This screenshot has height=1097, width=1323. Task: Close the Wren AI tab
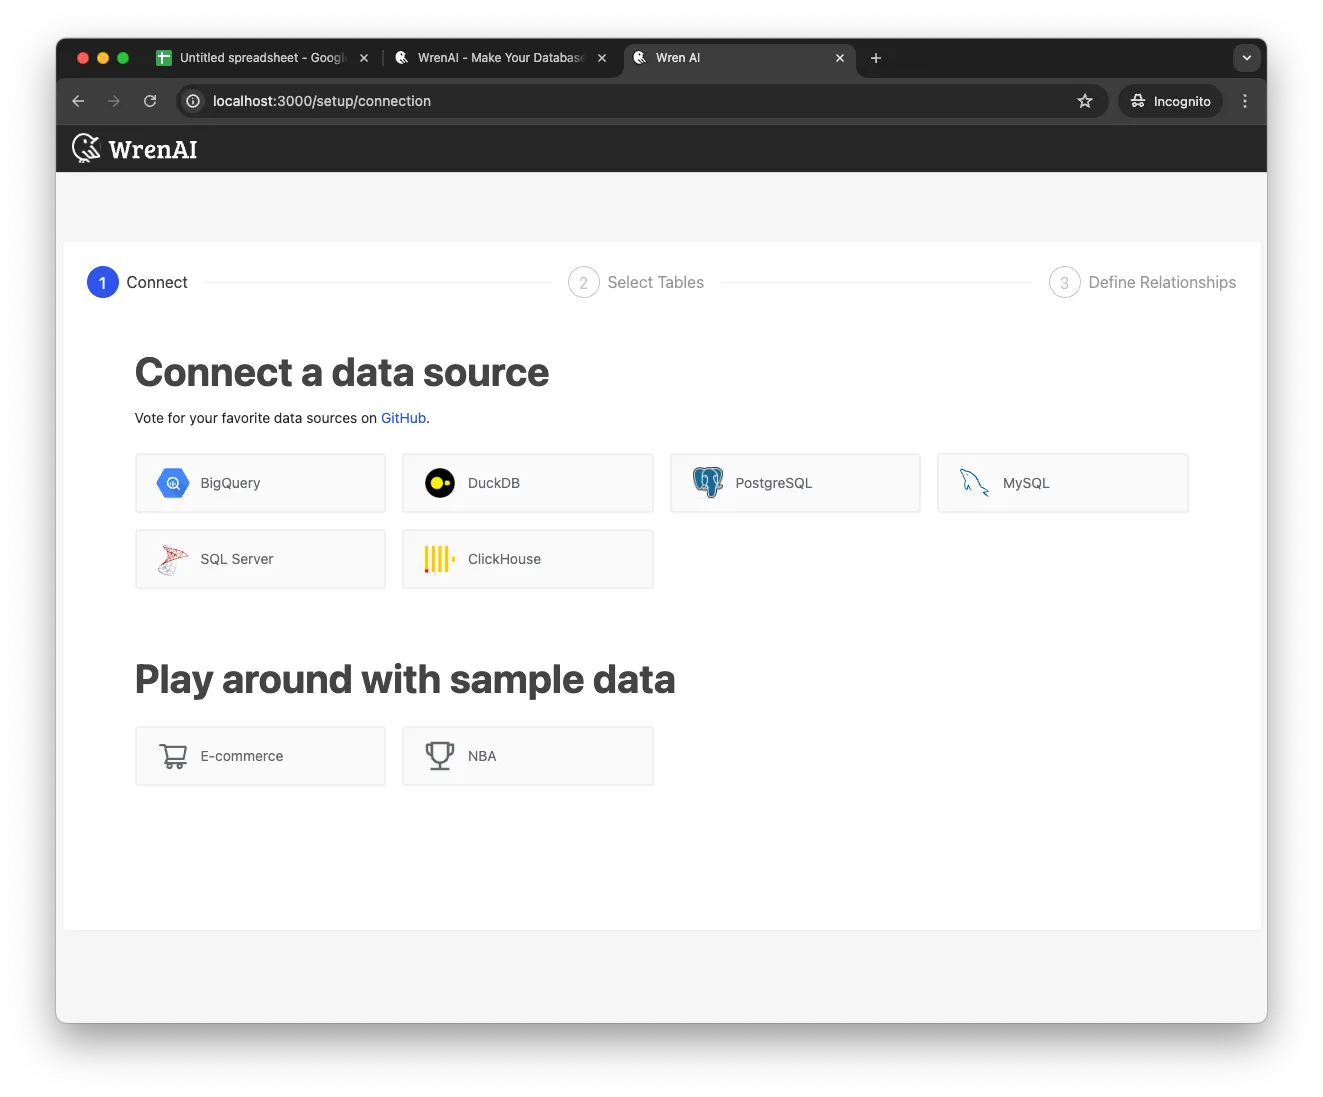click(x=840, y=58)
